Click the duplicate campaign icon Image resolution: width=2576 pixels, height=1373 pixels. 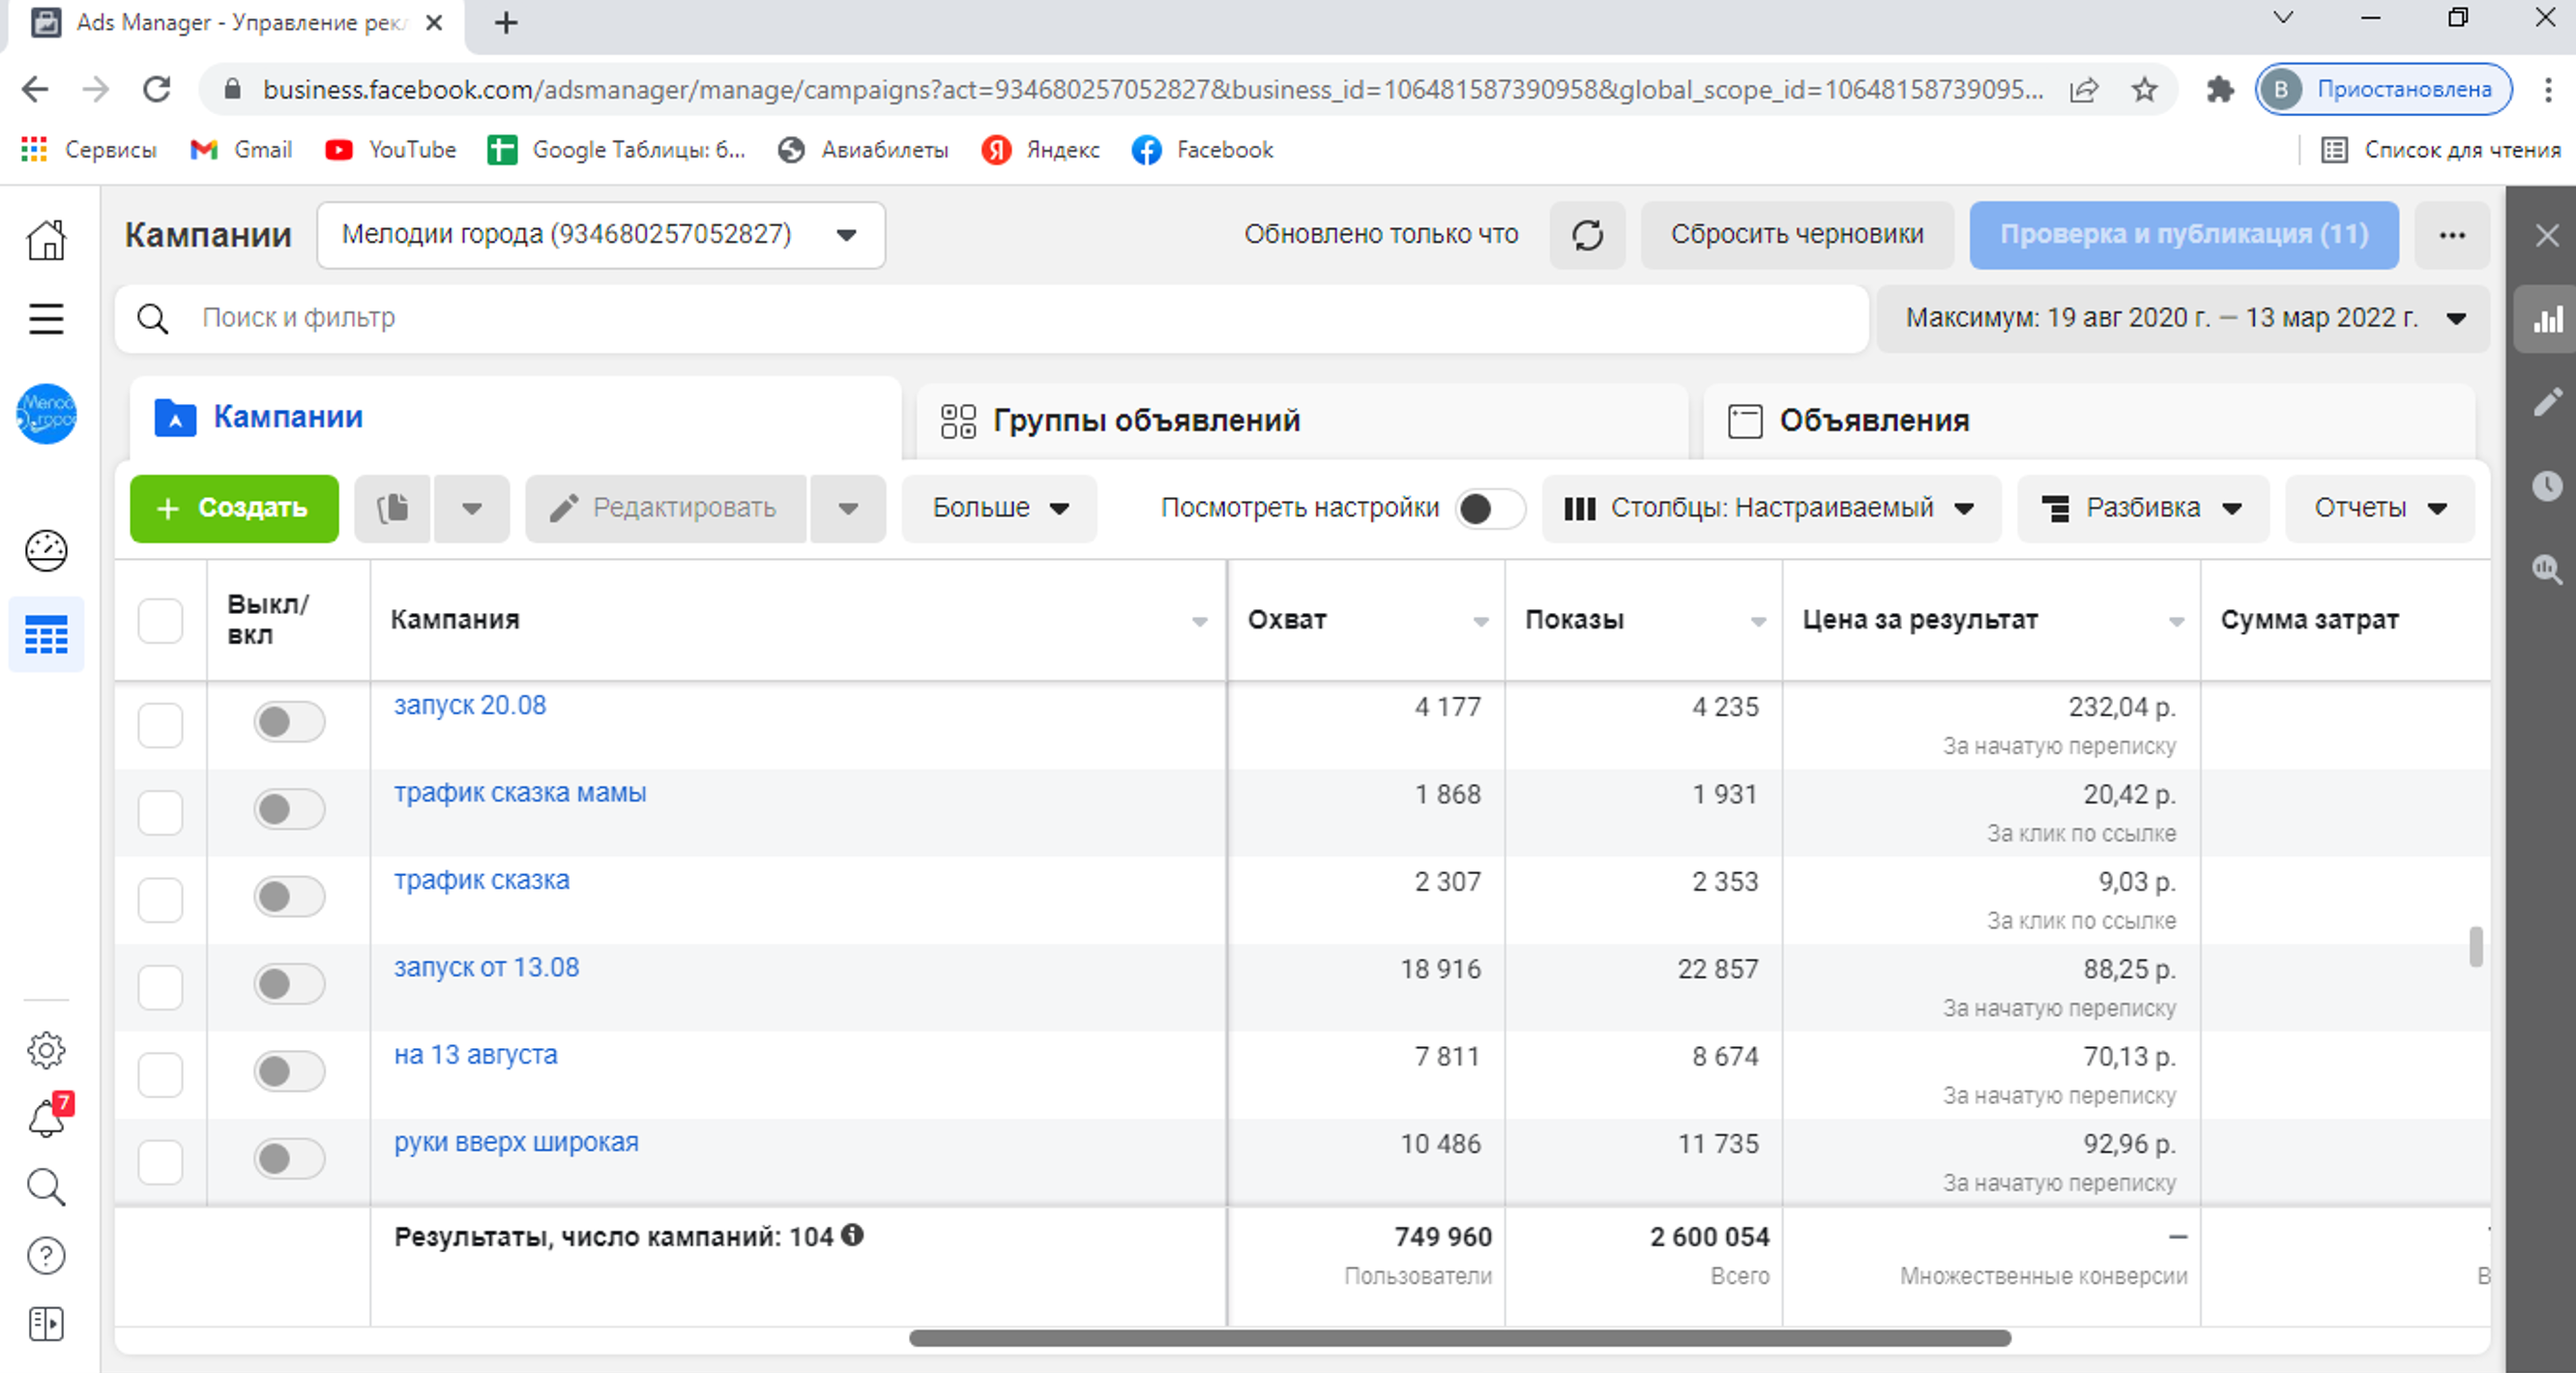pyautogui.click(x=392, y=508)
